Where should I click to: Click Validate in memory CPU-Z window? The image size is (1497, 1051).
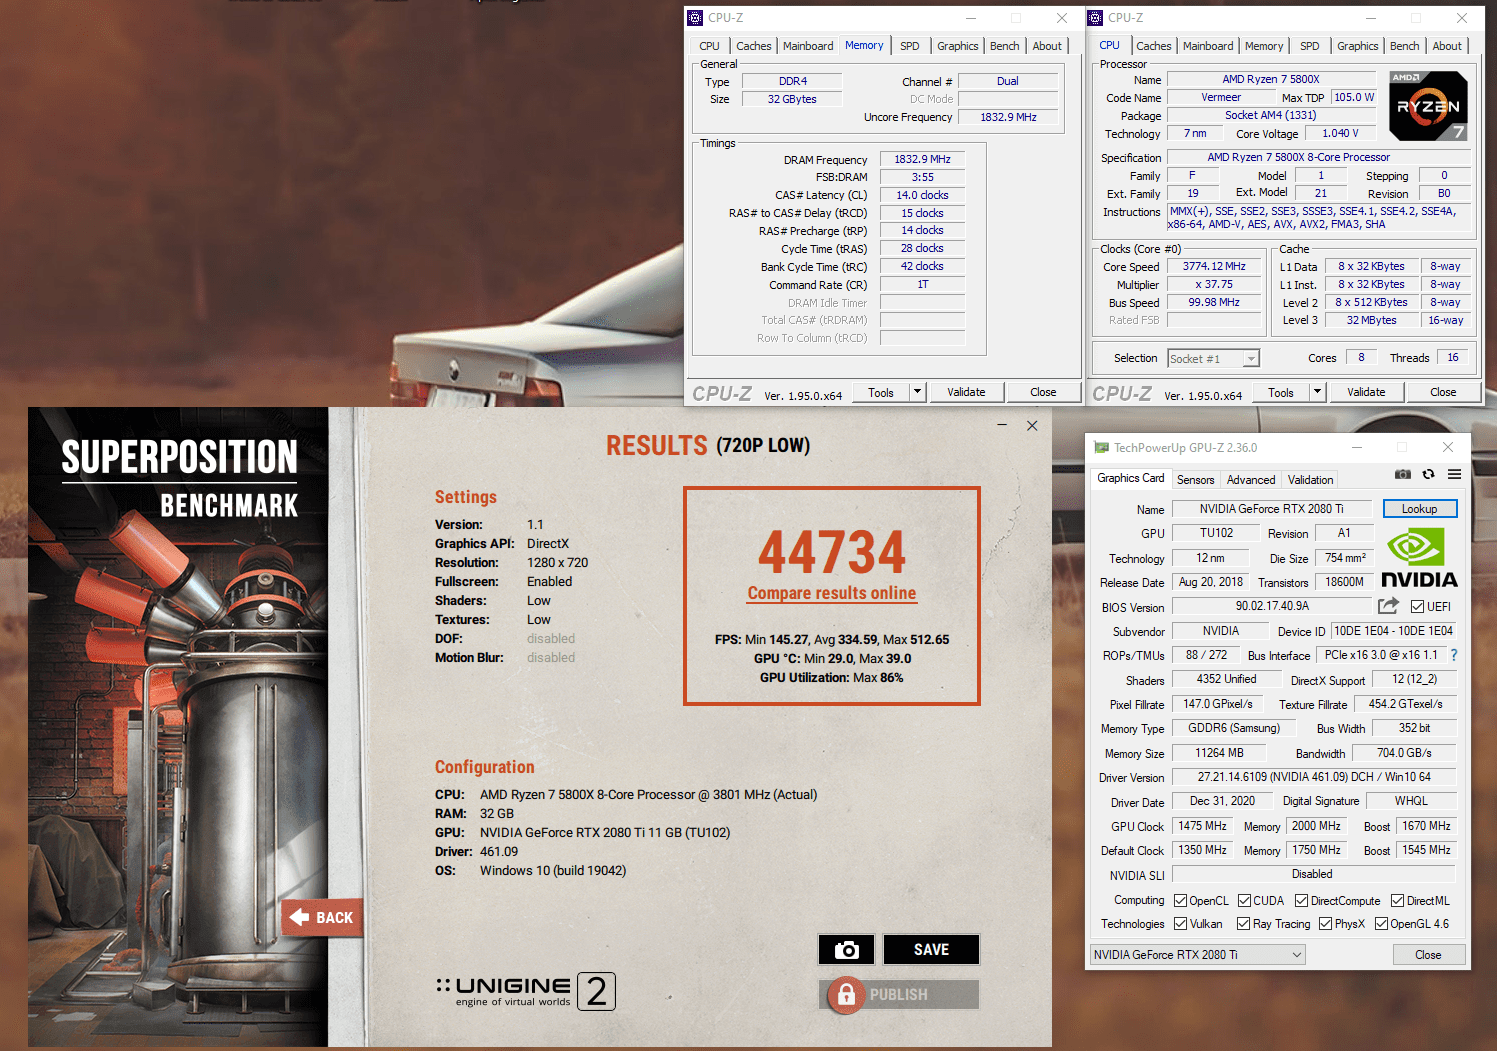pos(966,392)
